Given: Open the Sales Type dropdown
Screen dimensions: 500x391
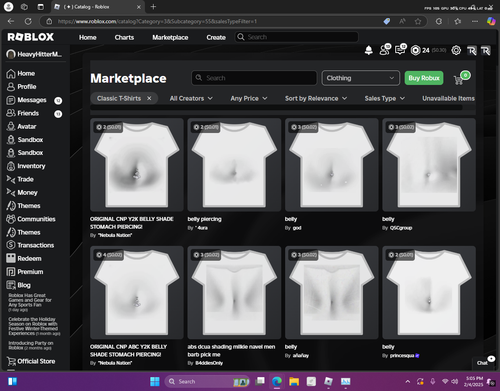Looking at the screenshot, I should 385,98.
